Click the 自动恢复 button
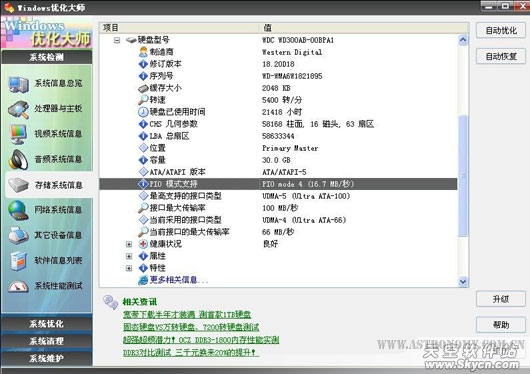The width and height of the screenshot is (530, 374). pyautogui.click(x=501, y=56)
